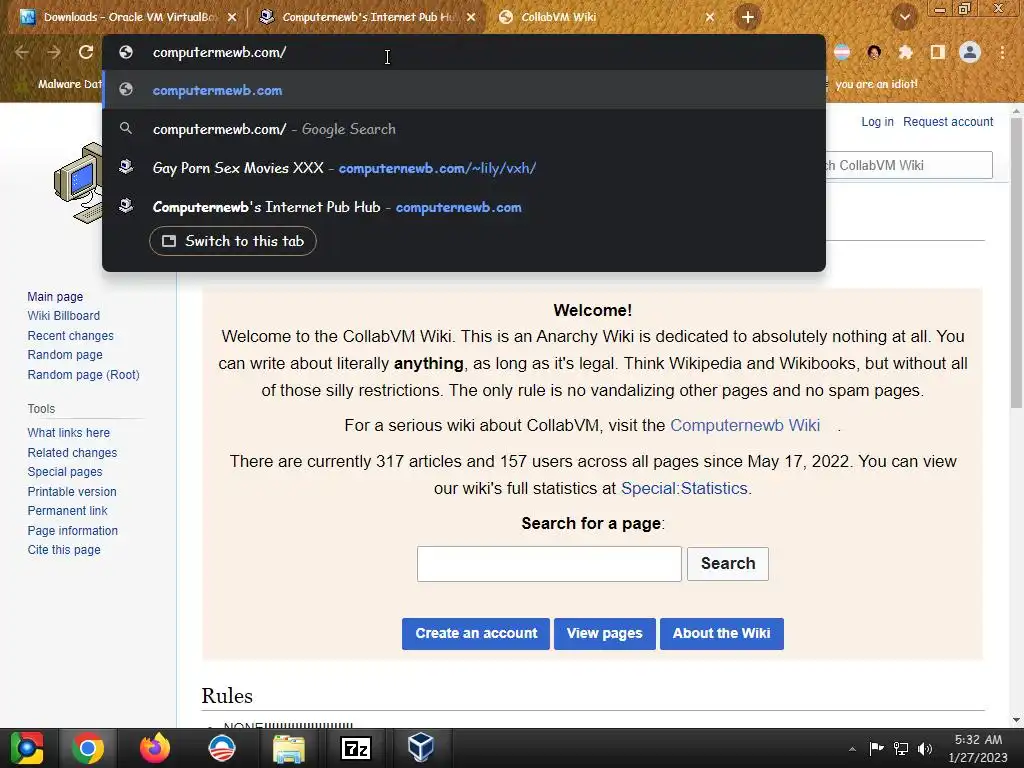
Task: Click What links here tool
Action: (x=69, y=433)
